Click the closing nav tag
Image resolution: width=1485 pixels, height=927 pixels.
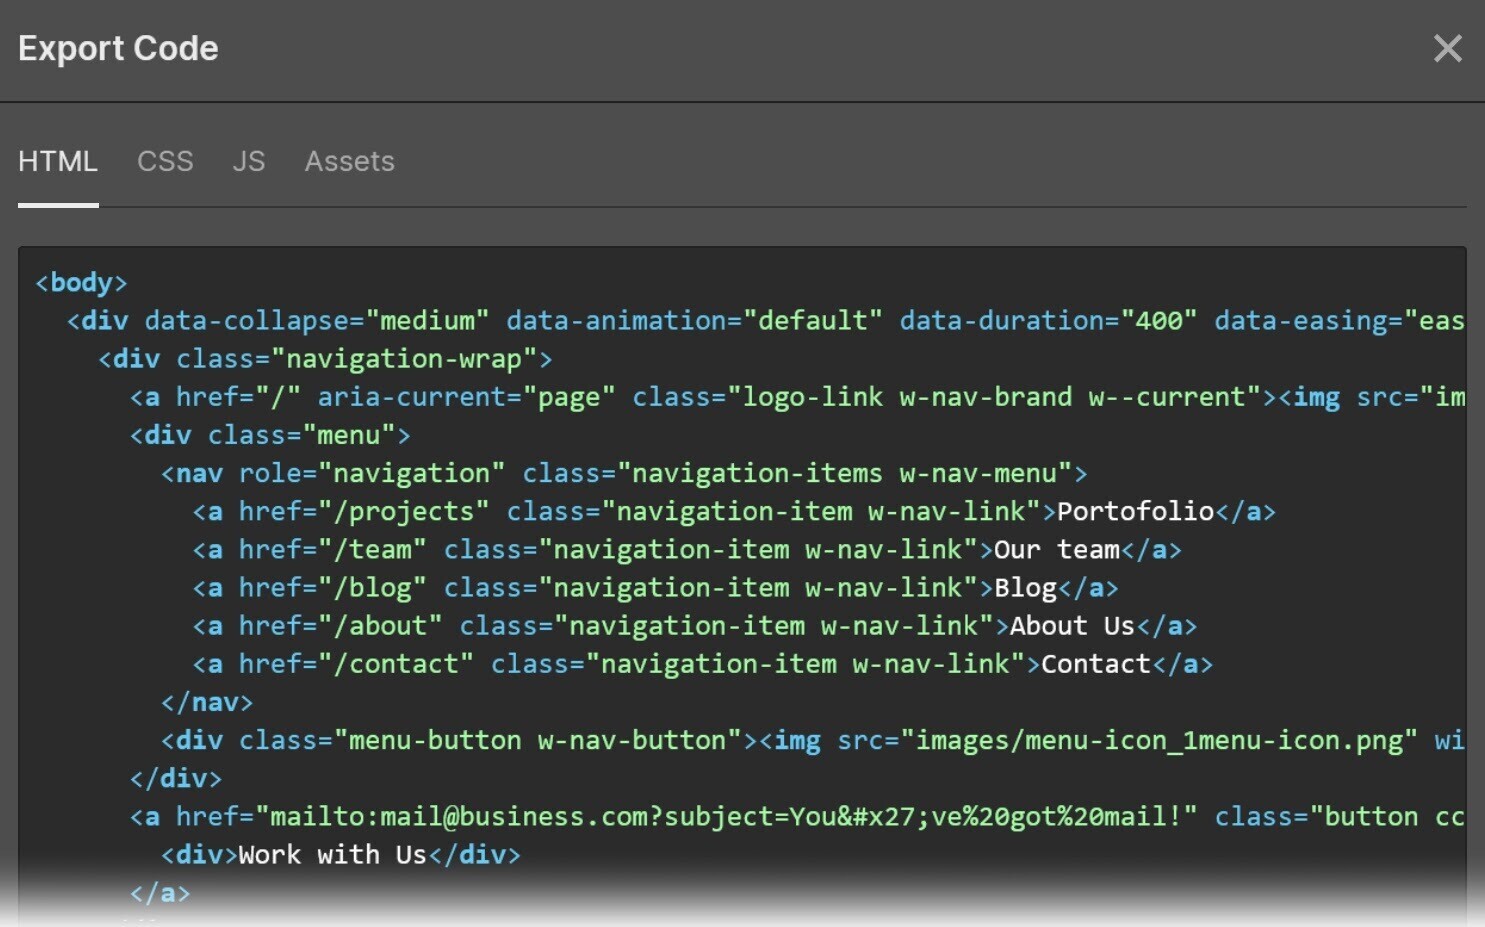(x=206, y=701)
